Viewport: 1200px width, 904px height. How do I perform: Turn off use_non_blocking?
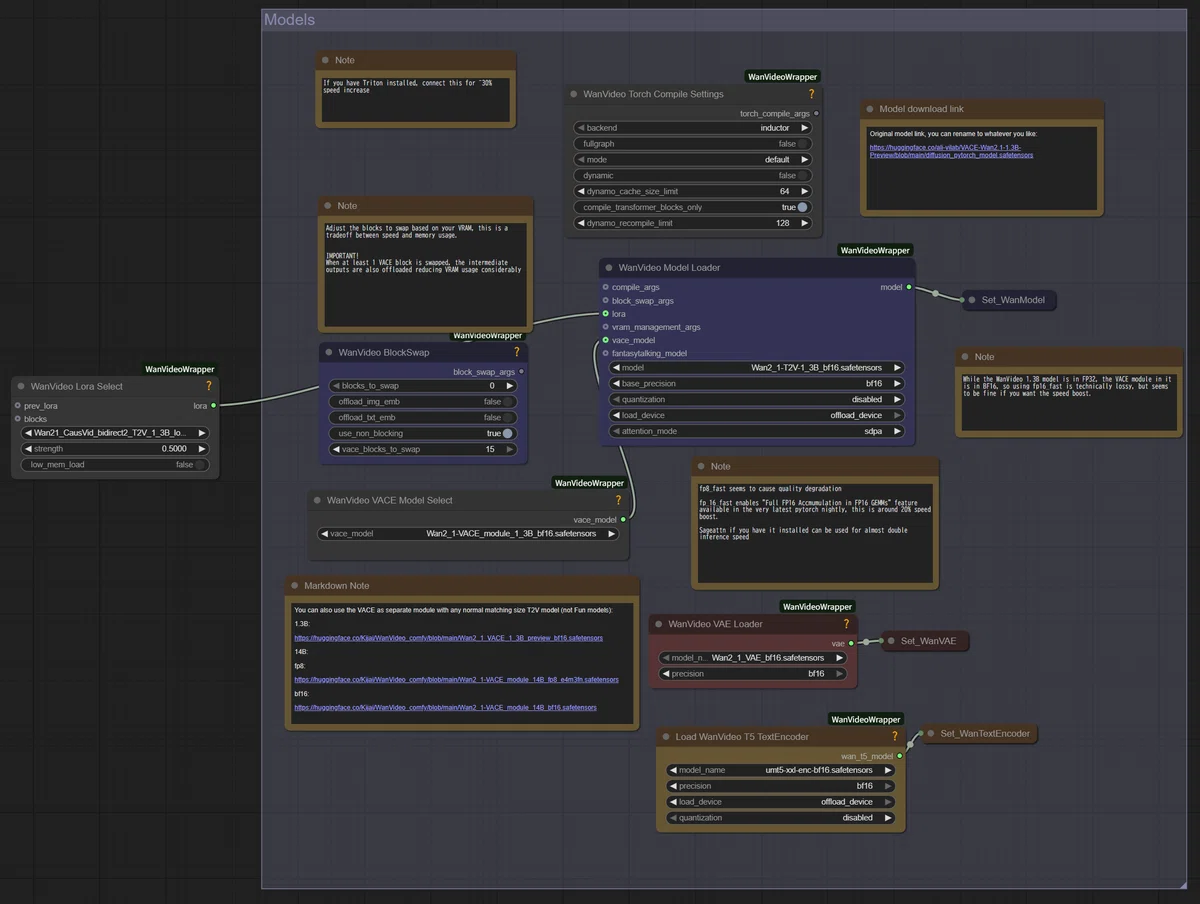click(x=423, y=434)
